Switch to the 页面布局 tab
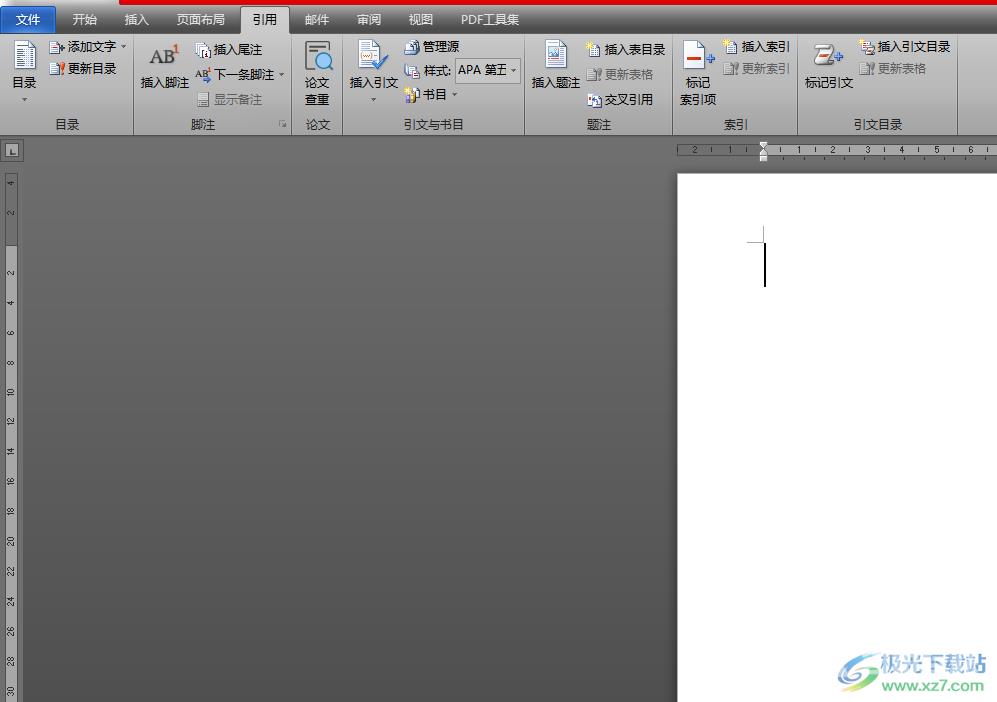 tap(200, 20)
